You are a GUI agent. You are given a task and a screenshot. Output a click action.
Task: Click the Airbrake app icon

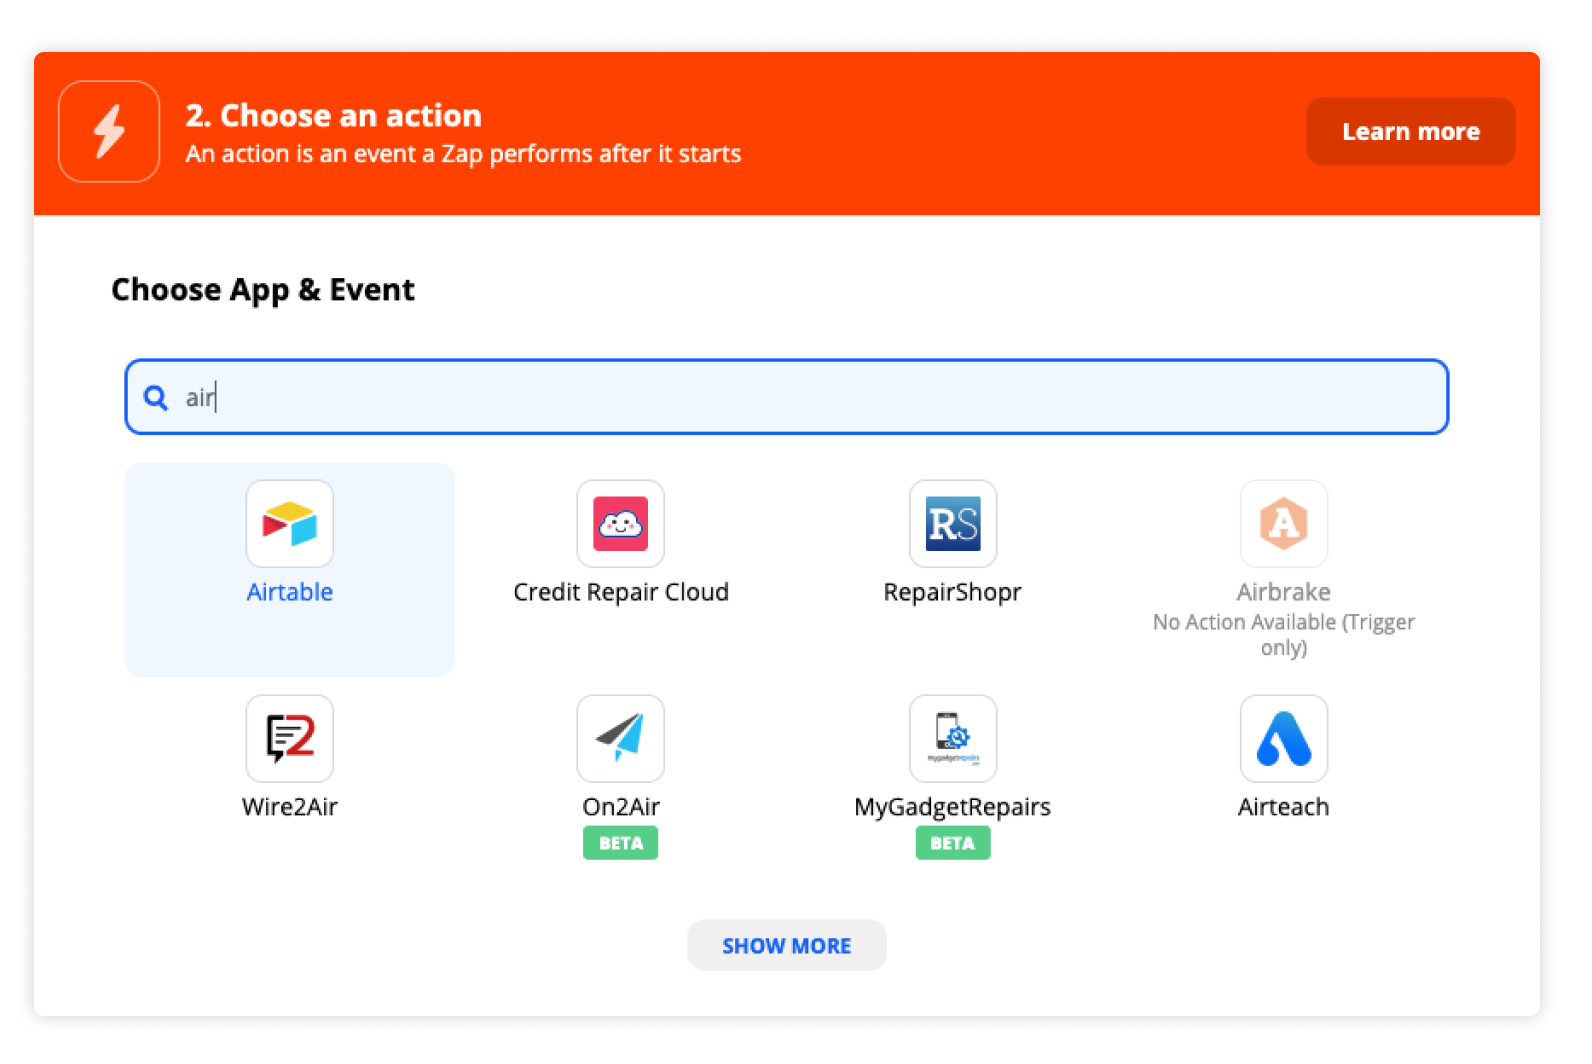point(1283,523)
